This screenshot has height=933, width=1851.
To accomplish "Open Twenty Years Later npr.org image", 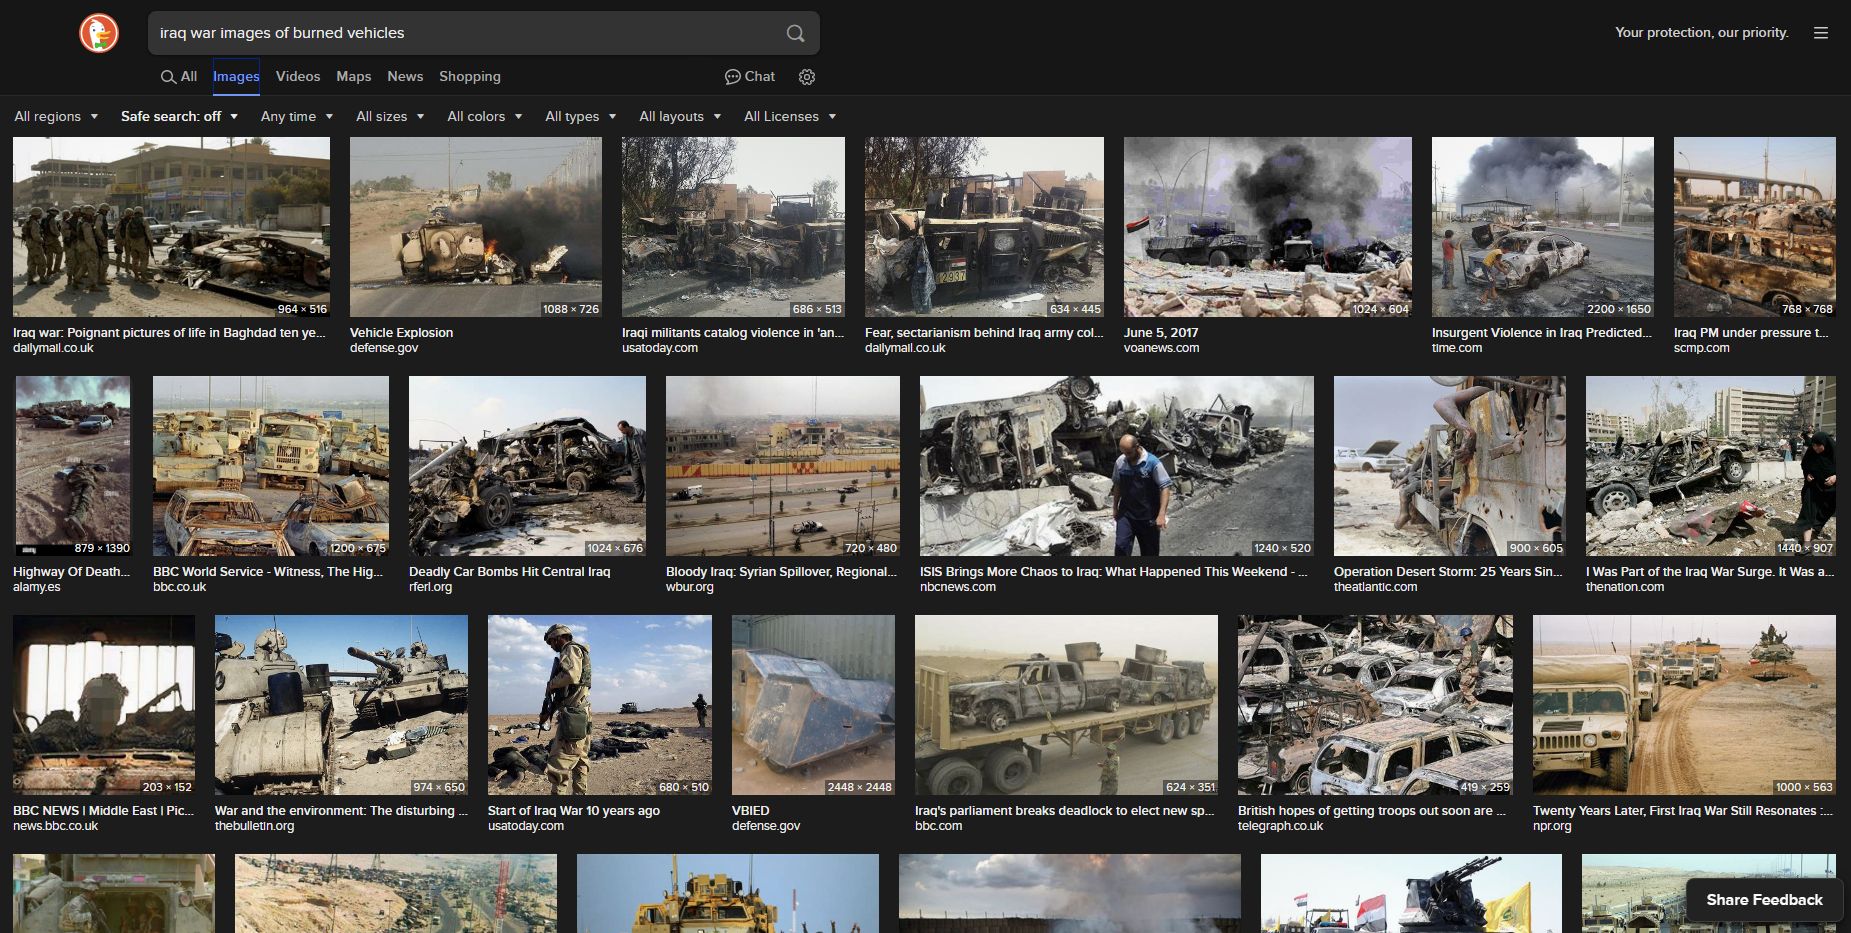I will click(1684, 705).
